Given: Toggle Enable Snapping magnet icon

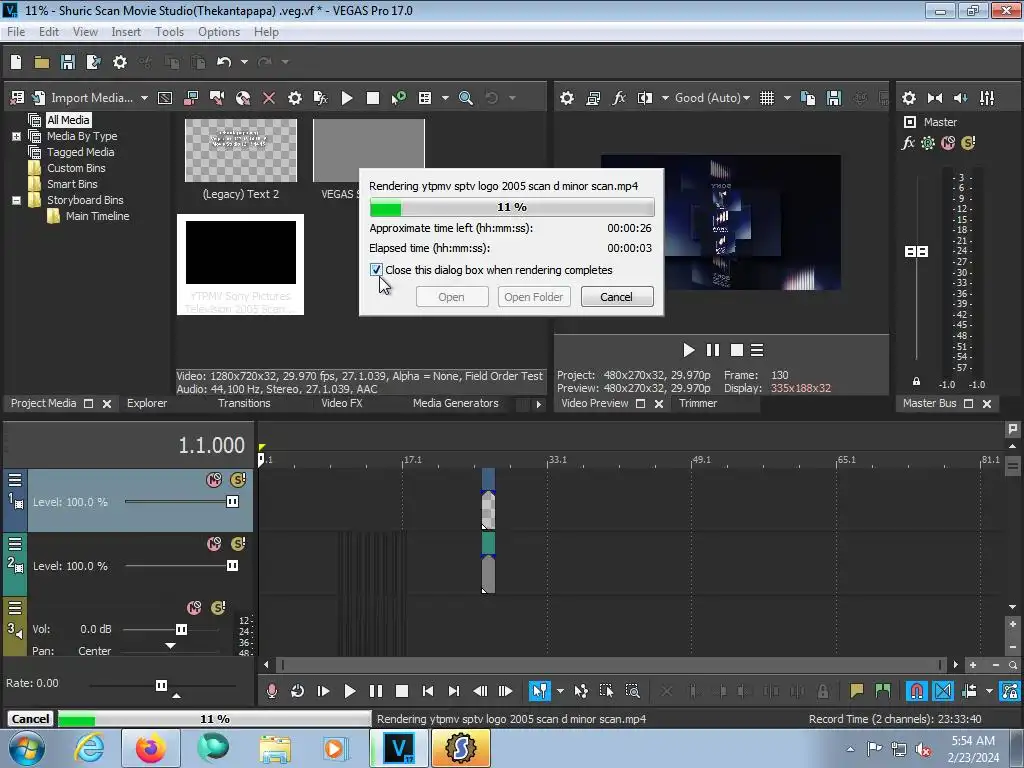Looking at the screenshot, I should [x=917, y=691].
